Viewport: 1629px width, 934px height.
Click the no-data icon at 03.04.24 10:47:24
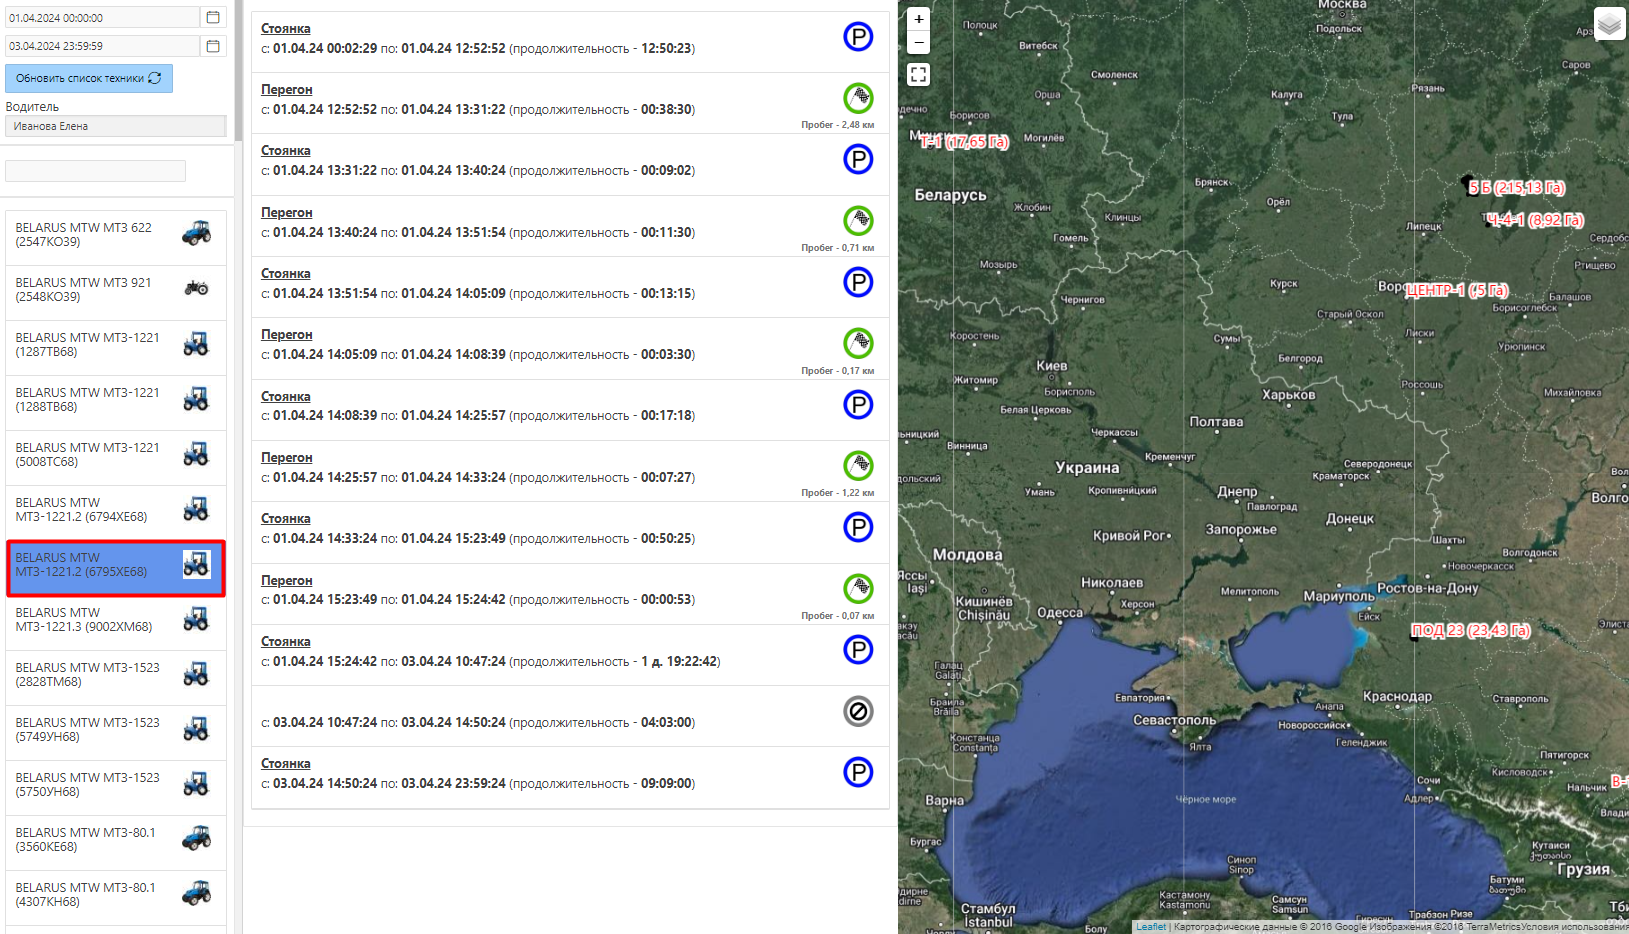(x=857, y=711)
